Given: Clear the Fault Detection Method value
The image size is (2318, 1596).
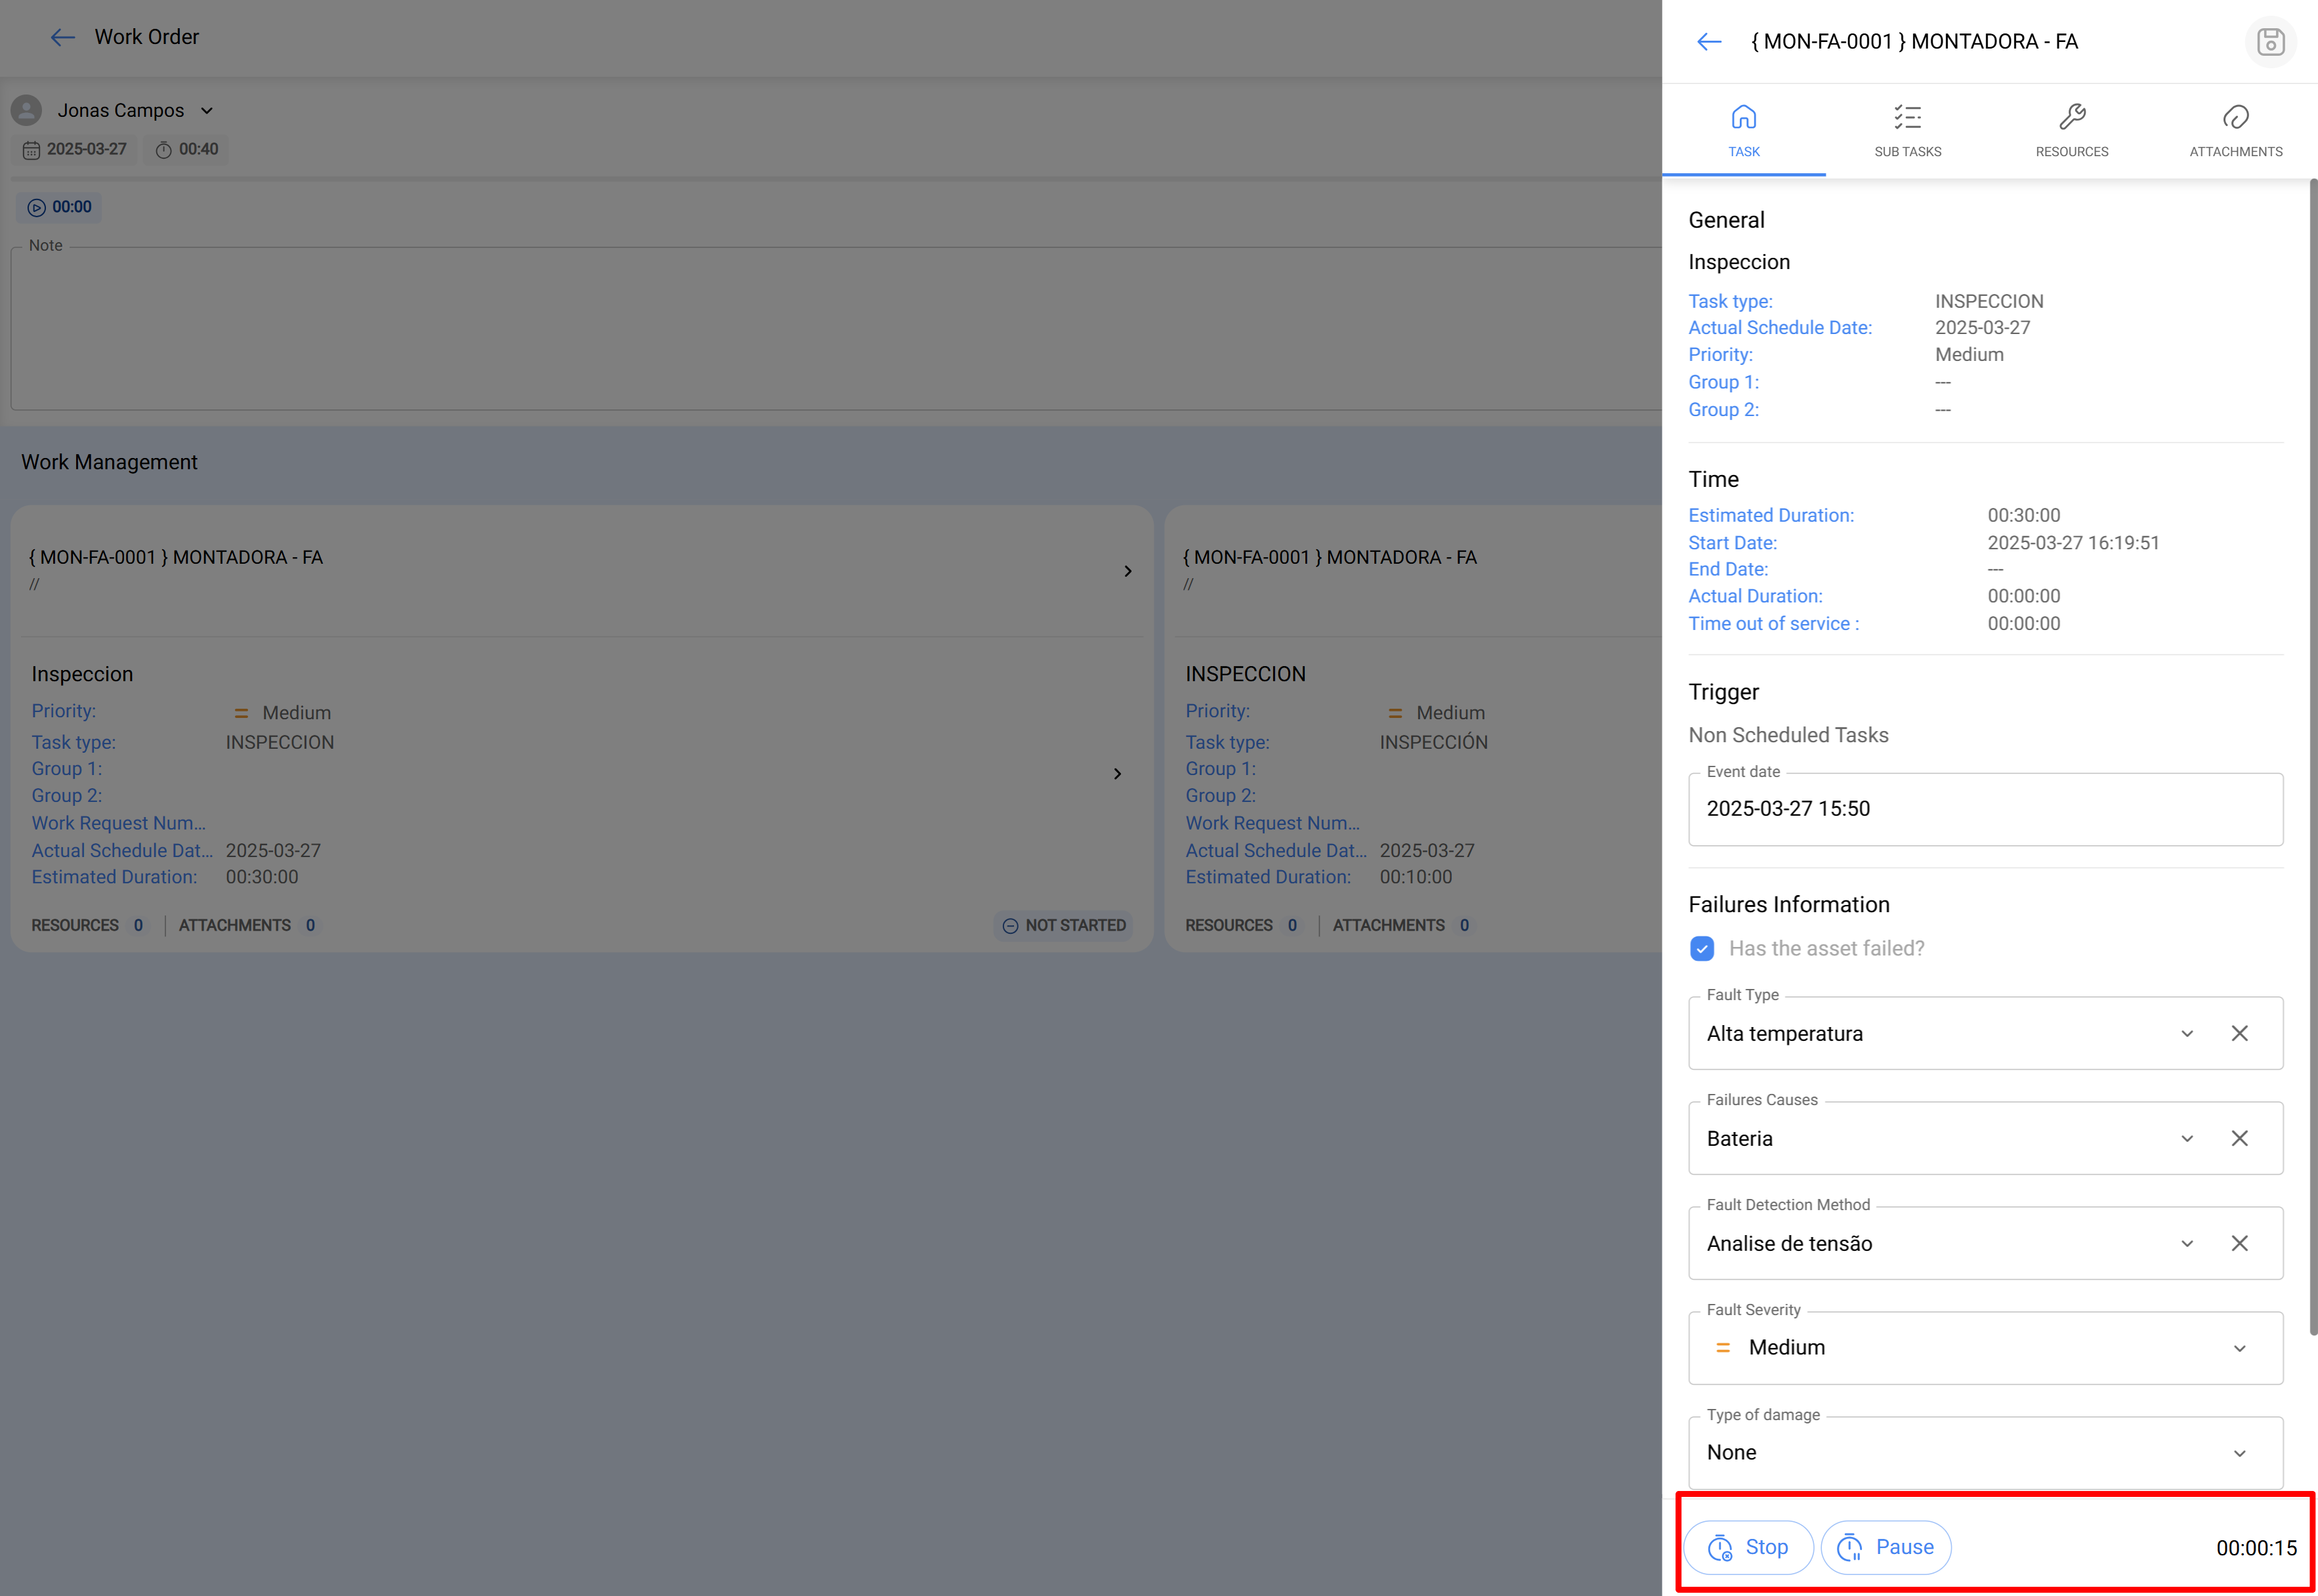Looking at the screenshot, I should 2239,1244.
